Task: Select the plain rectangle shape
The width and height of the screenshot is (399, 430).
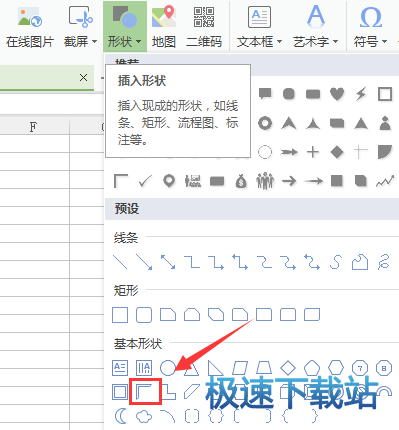Action: (120, 315)
